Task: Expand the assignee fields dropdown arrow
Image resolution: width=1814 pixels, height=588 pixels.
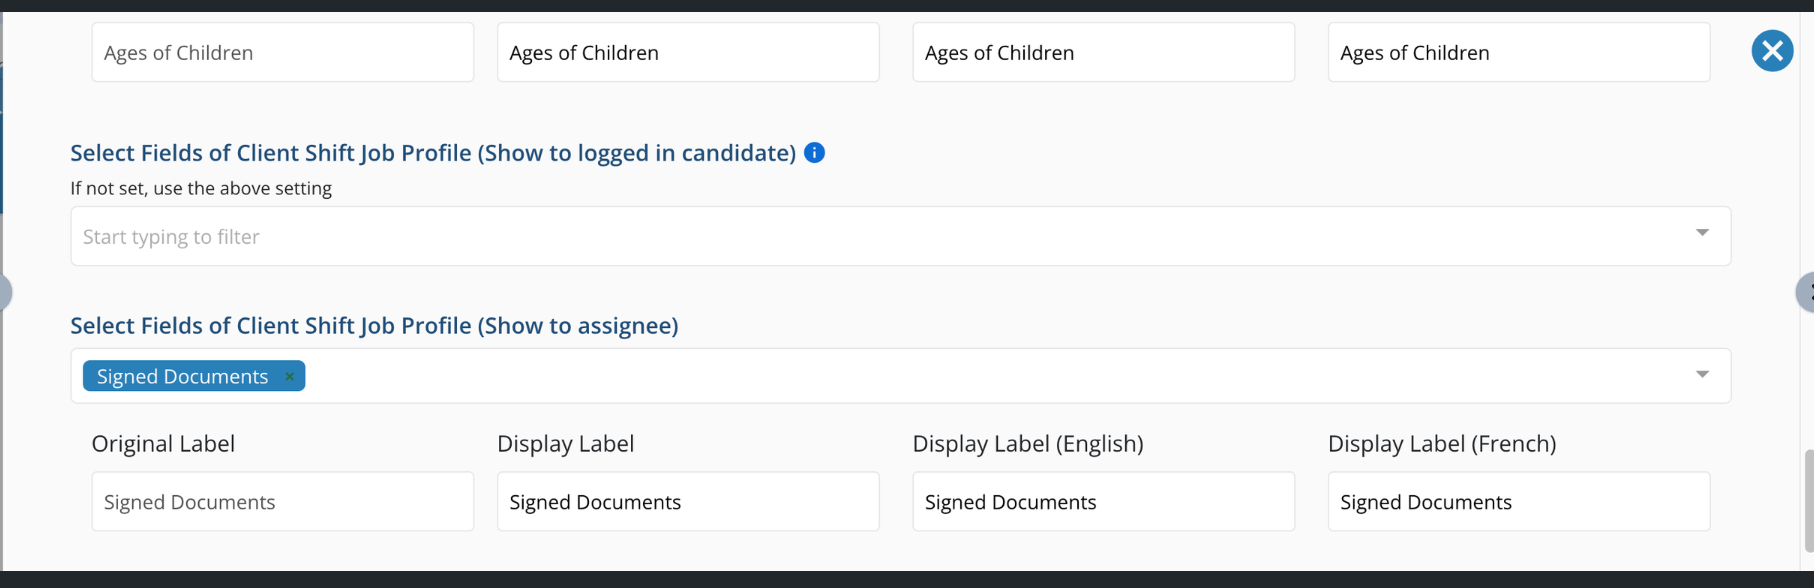Action: click(1702, 375)
